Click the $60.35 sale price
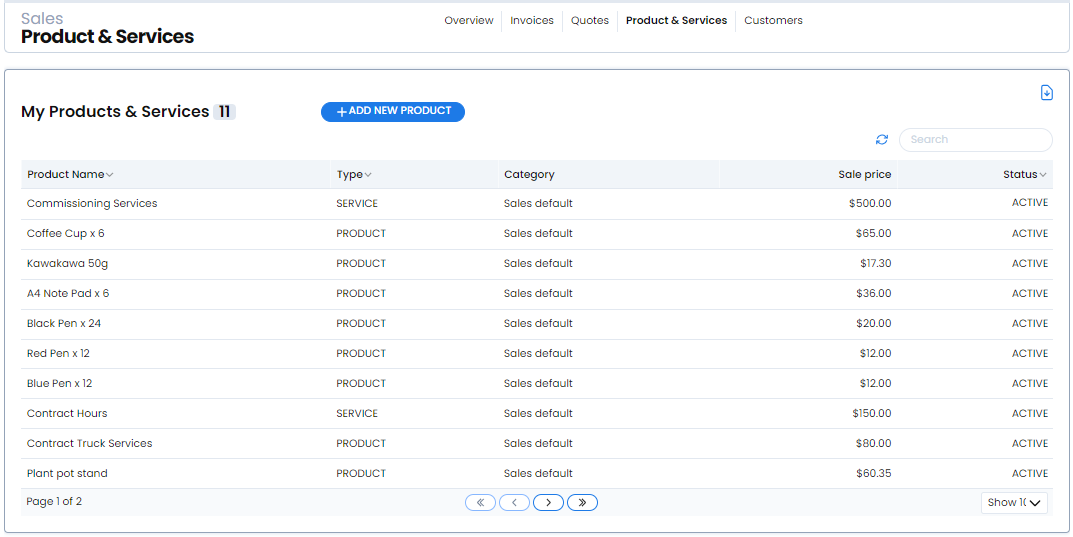 click(x=873, y=473)
